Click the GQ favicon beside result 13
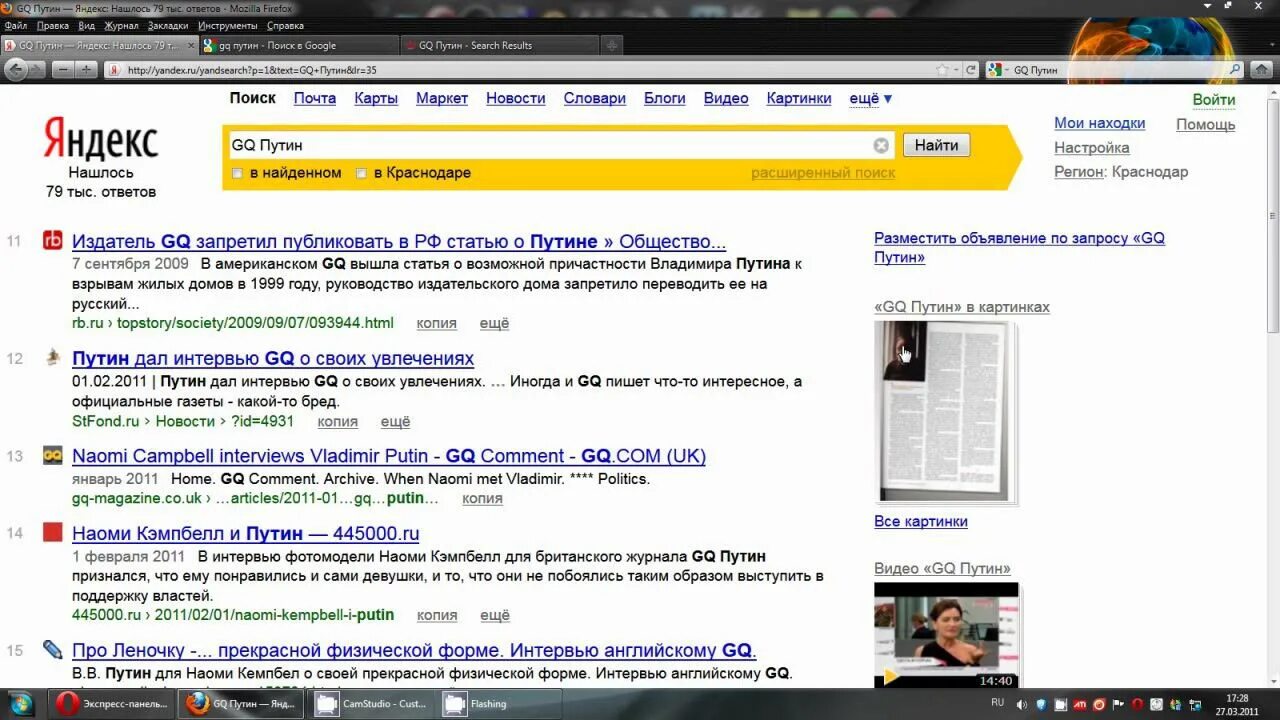The image size is (1280, 720). tap(53, 455)
